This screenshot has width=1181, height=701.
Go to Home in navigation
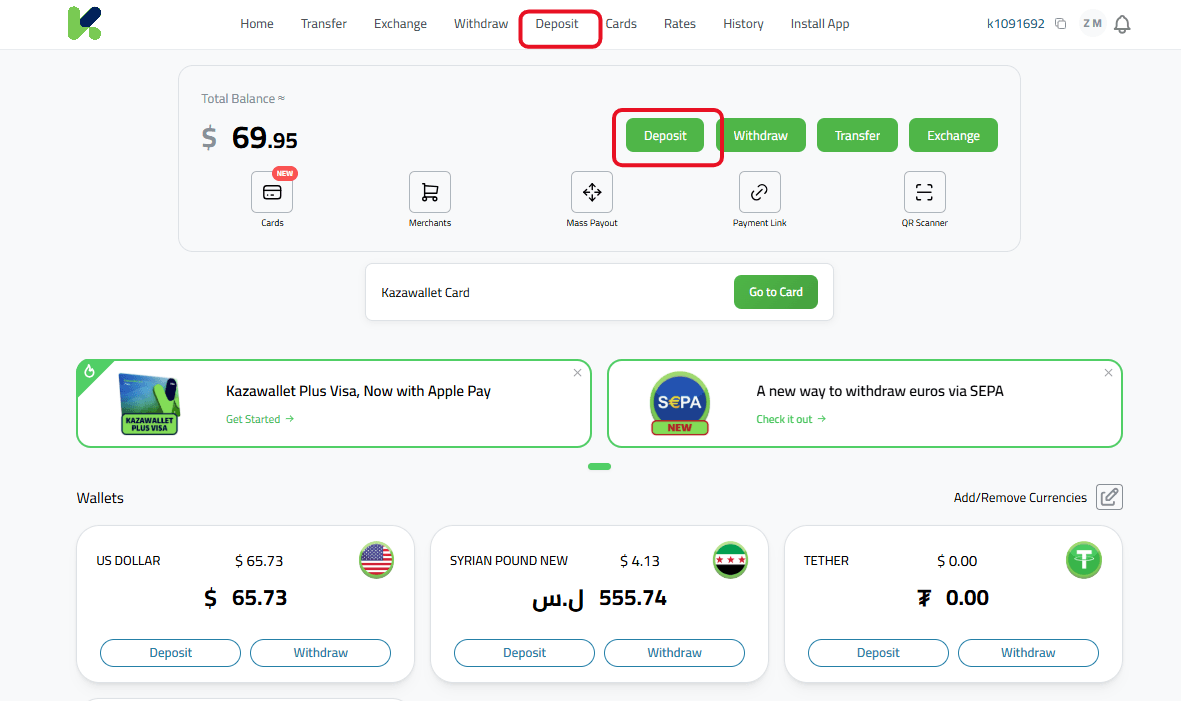(x=257, y=24)
